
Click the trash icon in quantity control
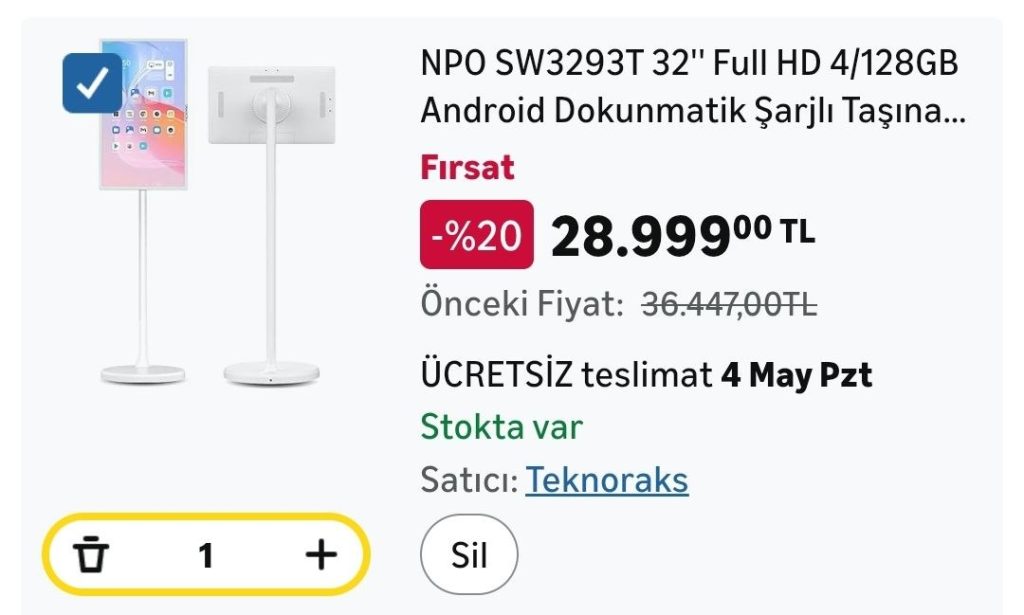[x=92, y=554]
